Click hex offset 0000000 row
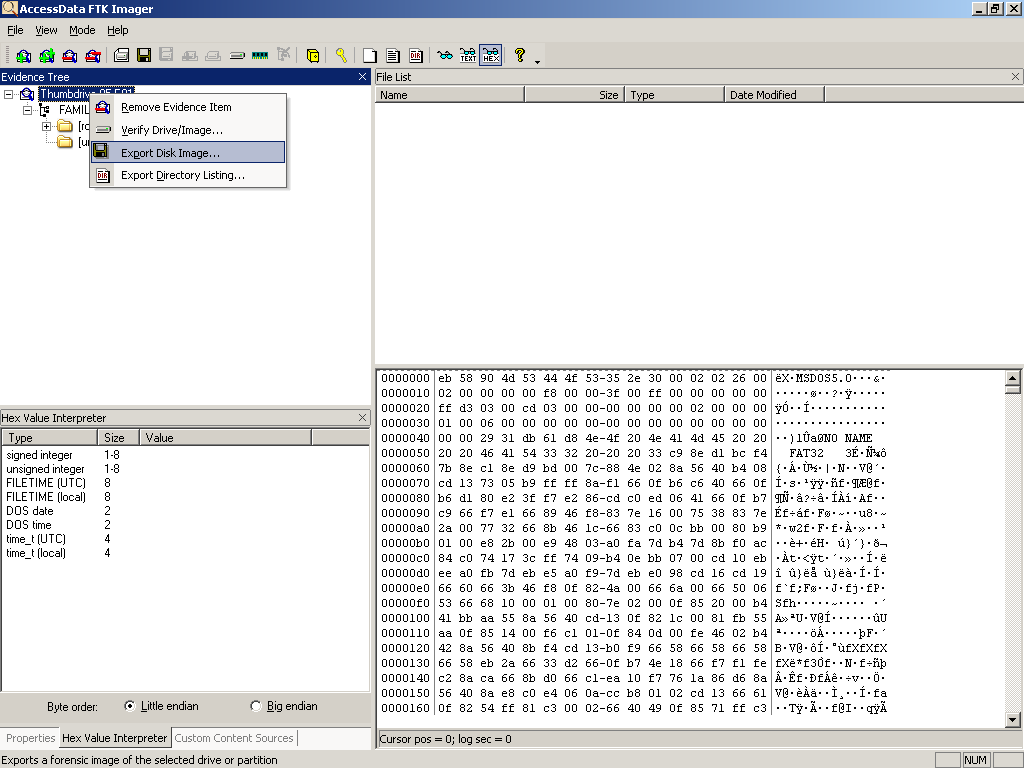This screenshot has width=1024, height=768. (633, 378)
